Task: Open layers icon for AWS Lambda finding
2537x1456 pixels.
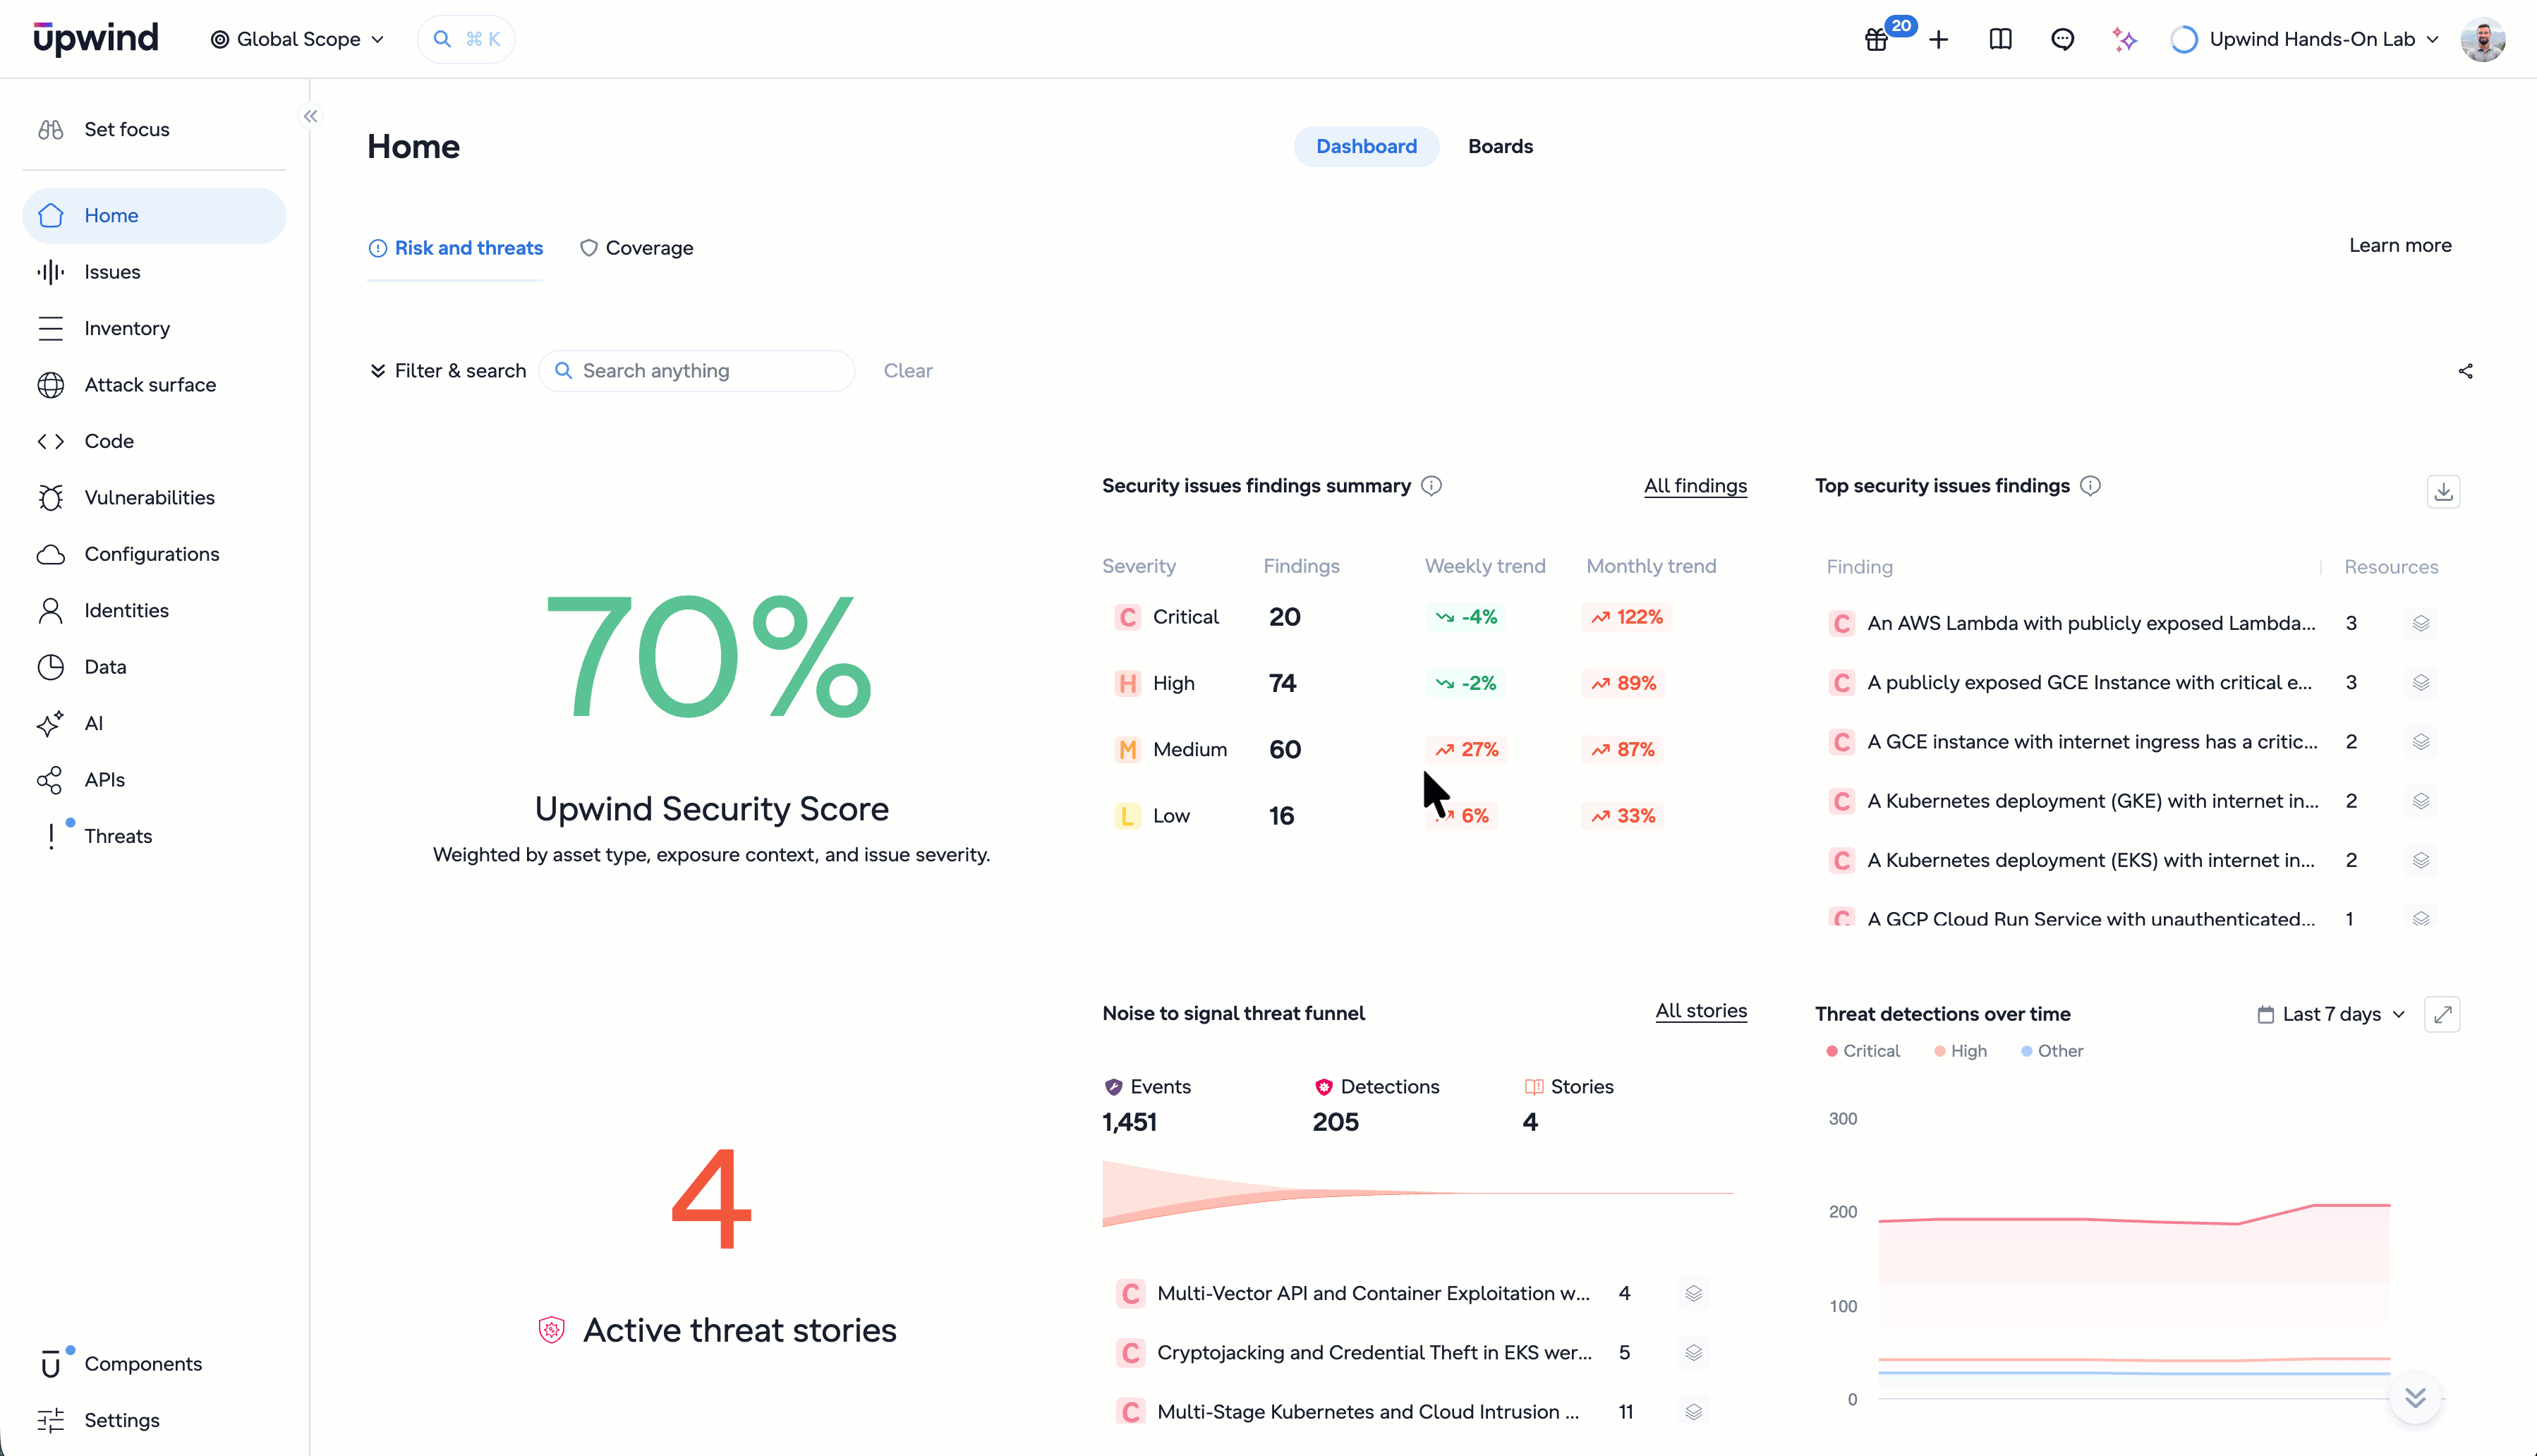Action: (2421, 623)
